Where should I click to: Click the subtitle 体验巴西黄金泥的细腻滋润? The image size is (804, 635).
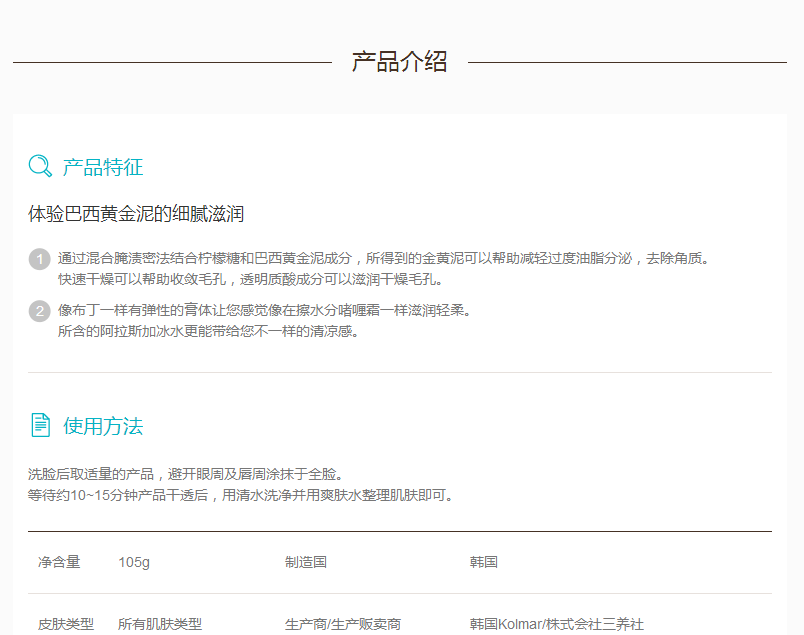click(136, 214)
